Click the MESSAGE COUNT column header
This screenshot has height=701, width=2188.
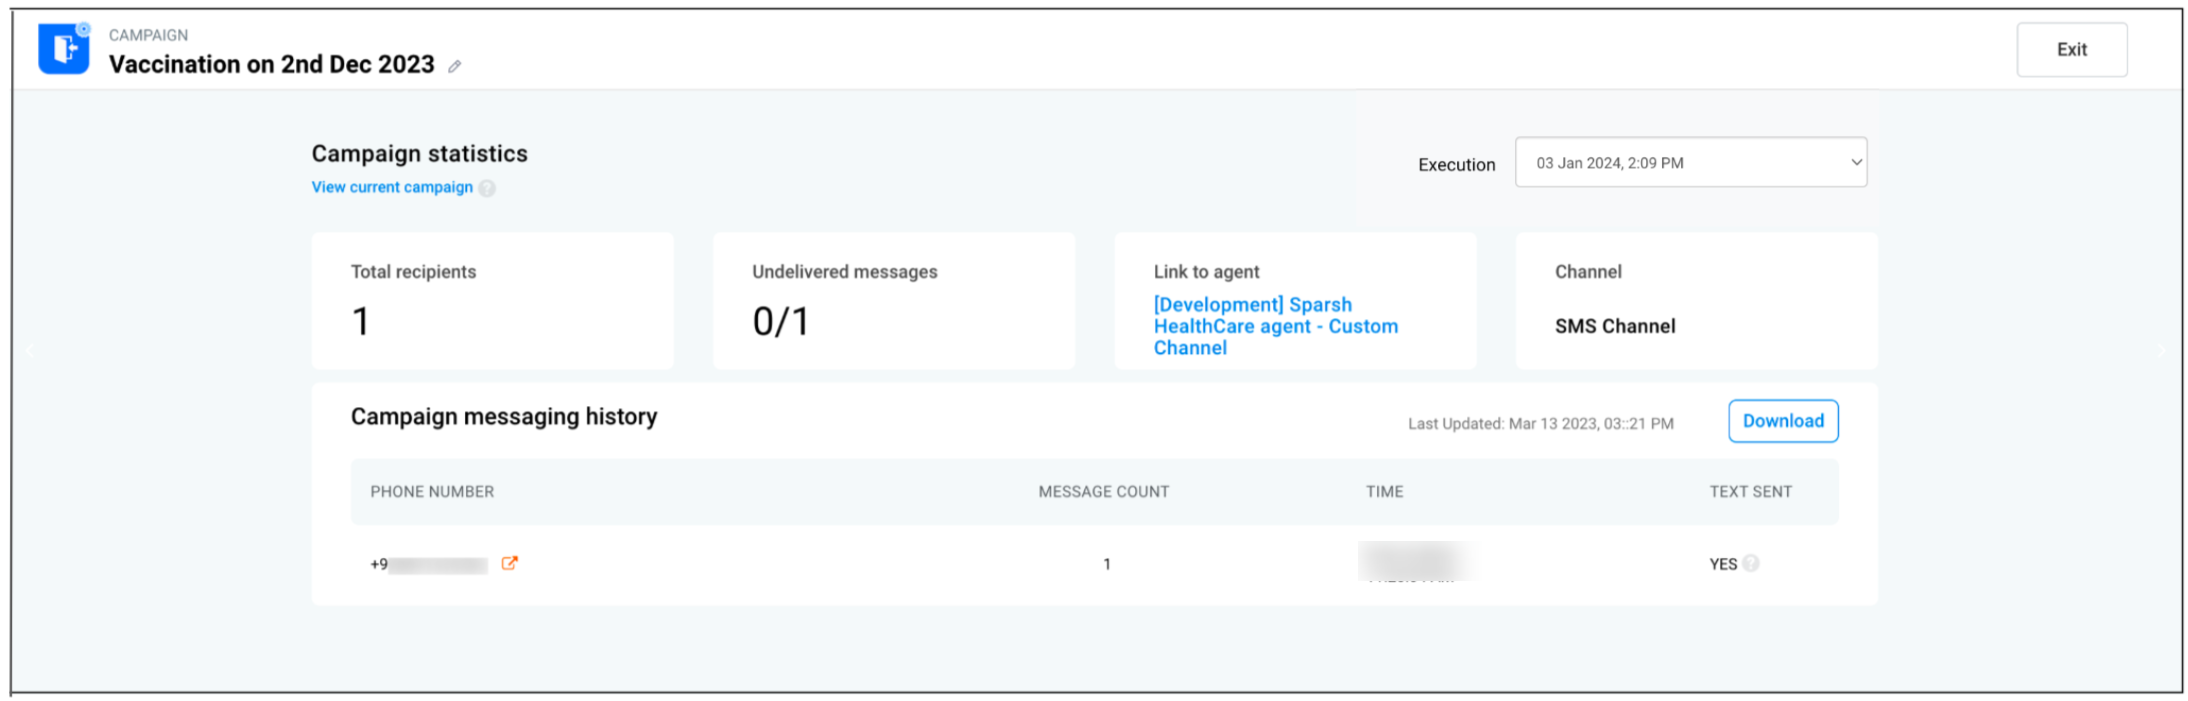coord(1103,492)
